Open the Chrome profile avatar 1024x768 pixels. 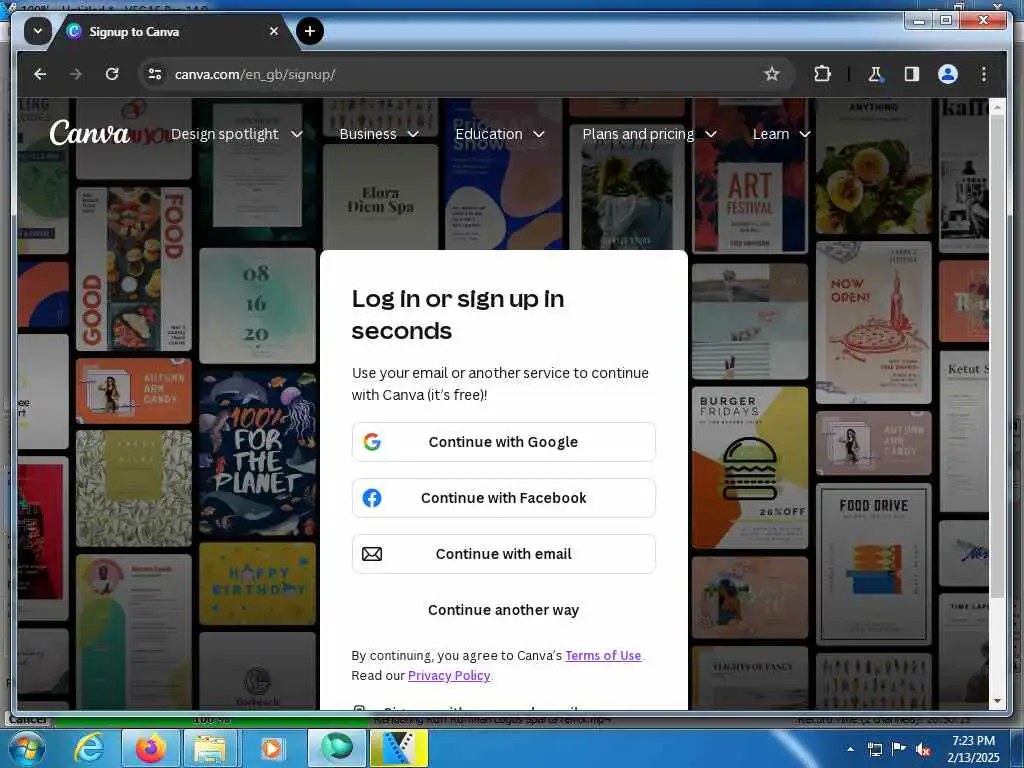tap(948, 74)
